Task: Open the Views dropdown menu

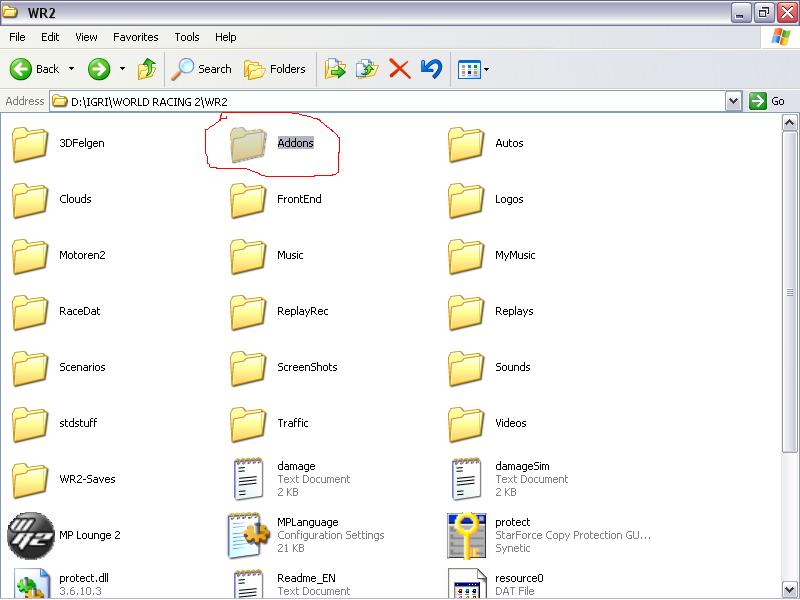Action: (x=472, y=69)
